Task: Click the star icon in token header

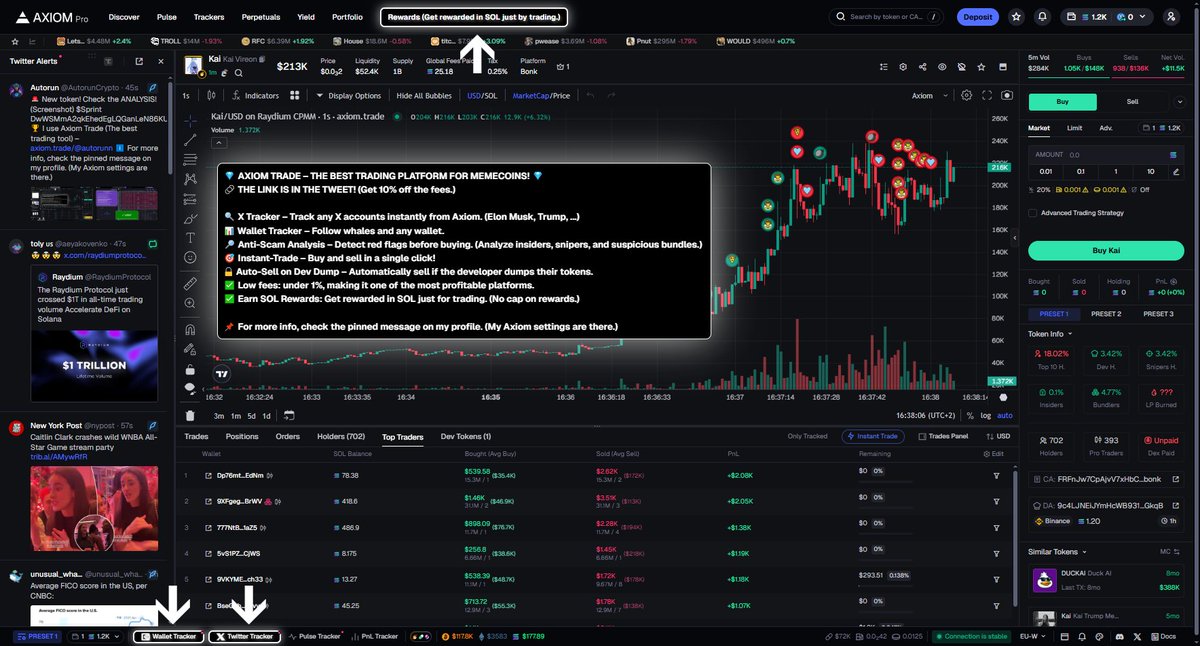Action: click(981, 67)
